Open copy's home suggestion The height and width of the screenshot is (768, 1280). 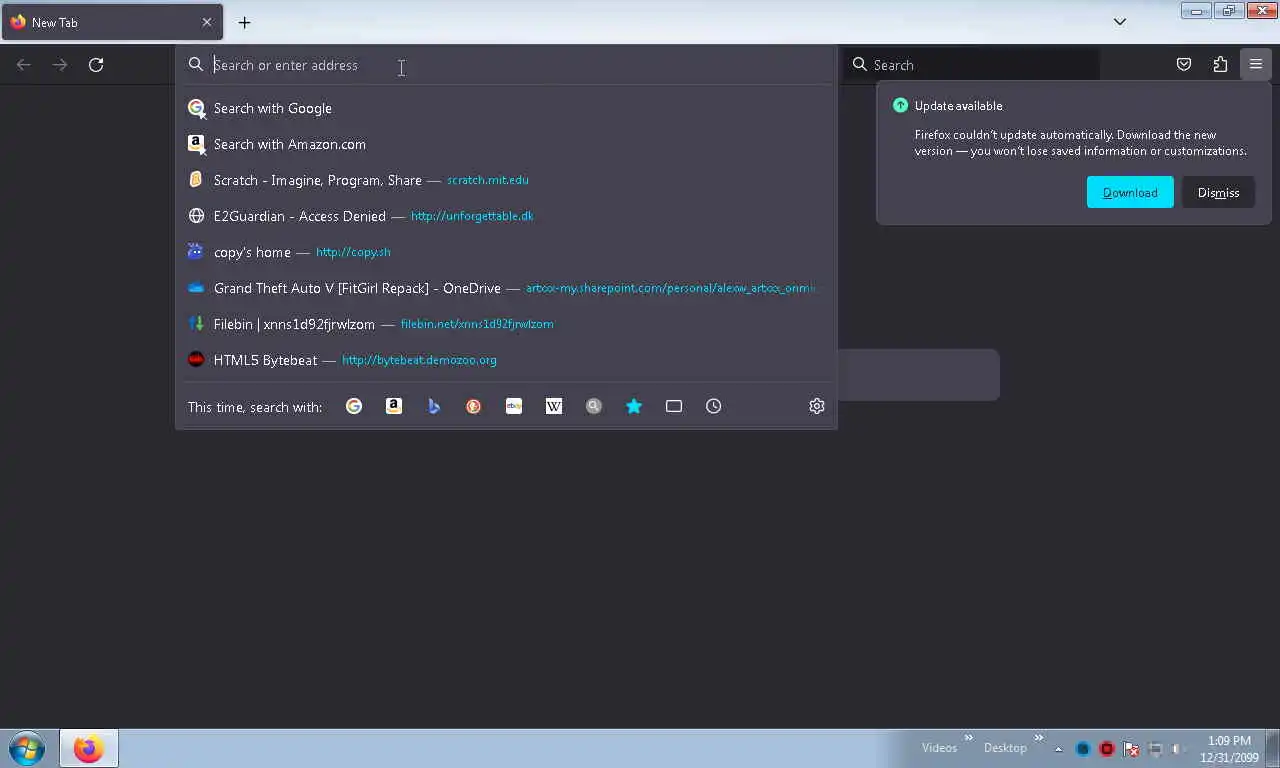(x=507, y=252)
